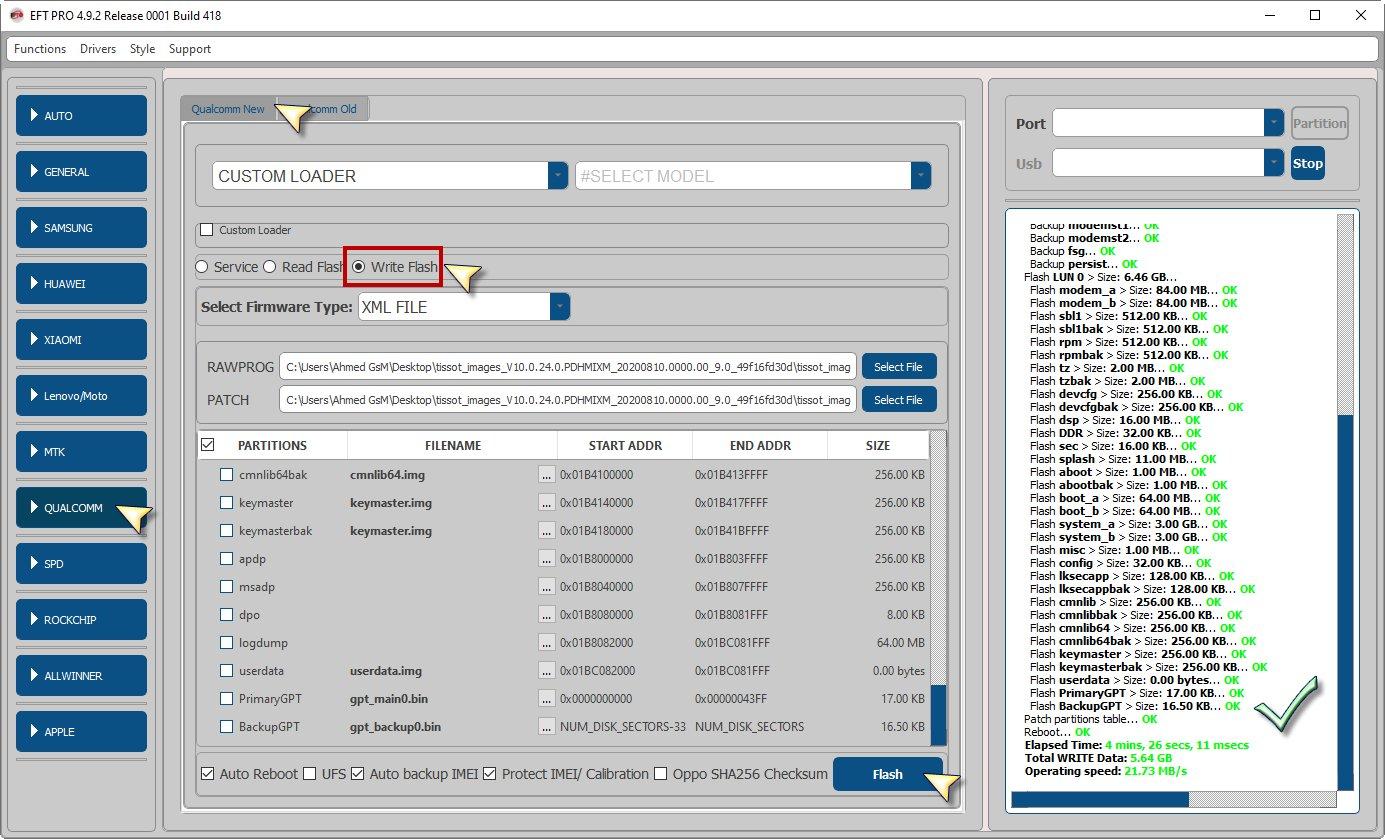Open the Drivers menu

coord(98,49)
